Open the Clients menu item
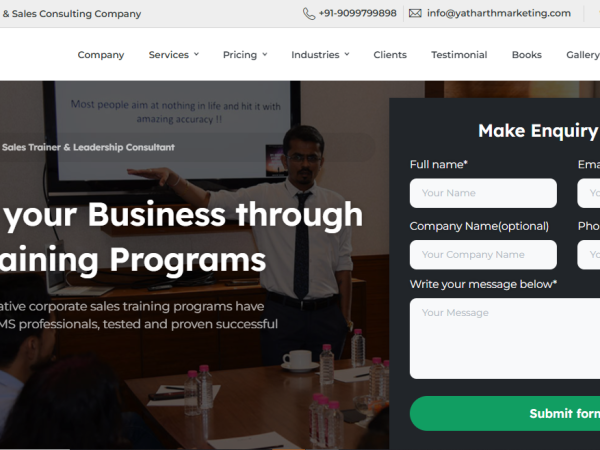The height and width of the screenshot is (450, 600). 390,55
